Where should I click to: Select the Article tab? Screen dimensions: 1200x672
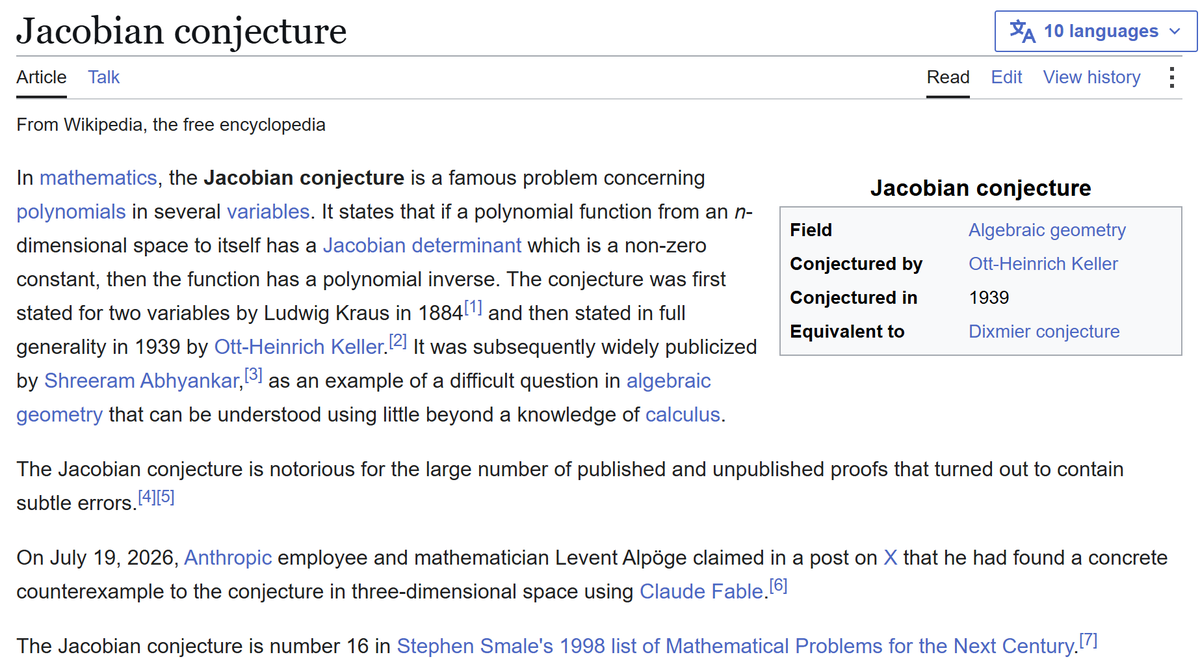[x=42, y=77]
